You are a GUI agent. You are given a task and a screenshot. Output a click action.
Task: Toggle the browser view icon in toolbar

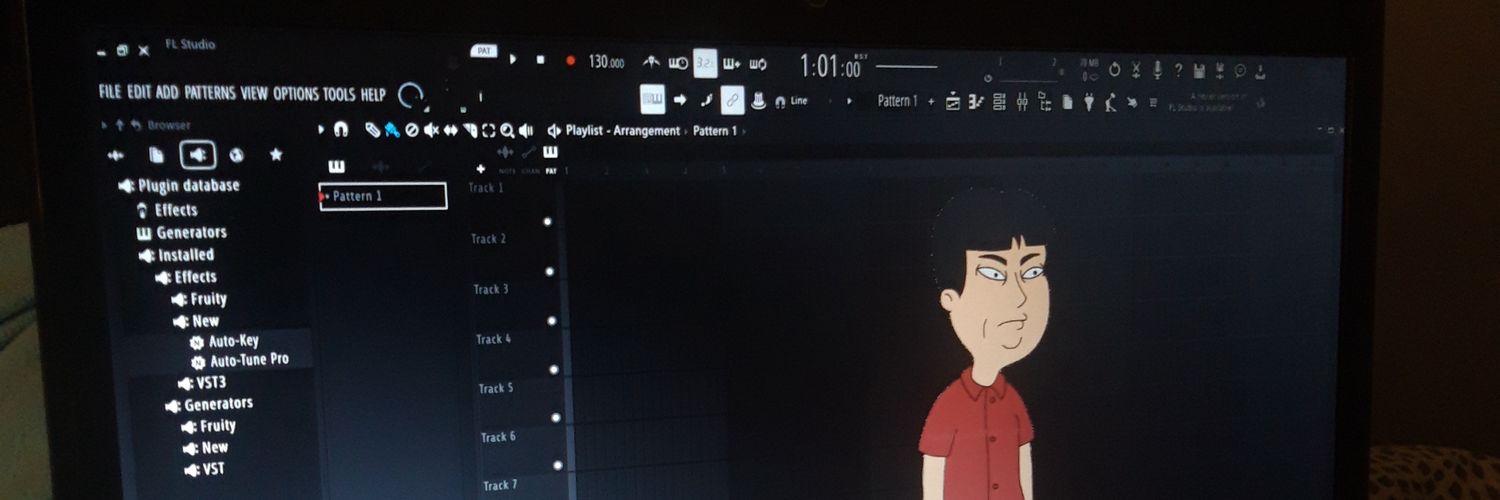[1045, 101]
